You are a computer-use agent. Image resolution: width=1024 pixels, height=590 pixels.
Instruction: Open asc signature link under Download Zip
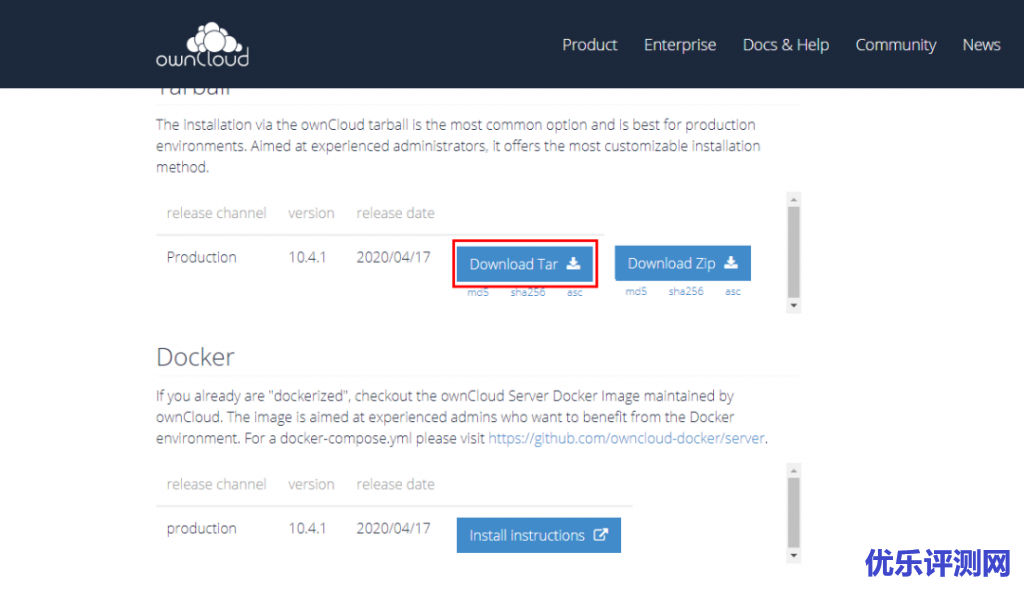coord(733,292)
